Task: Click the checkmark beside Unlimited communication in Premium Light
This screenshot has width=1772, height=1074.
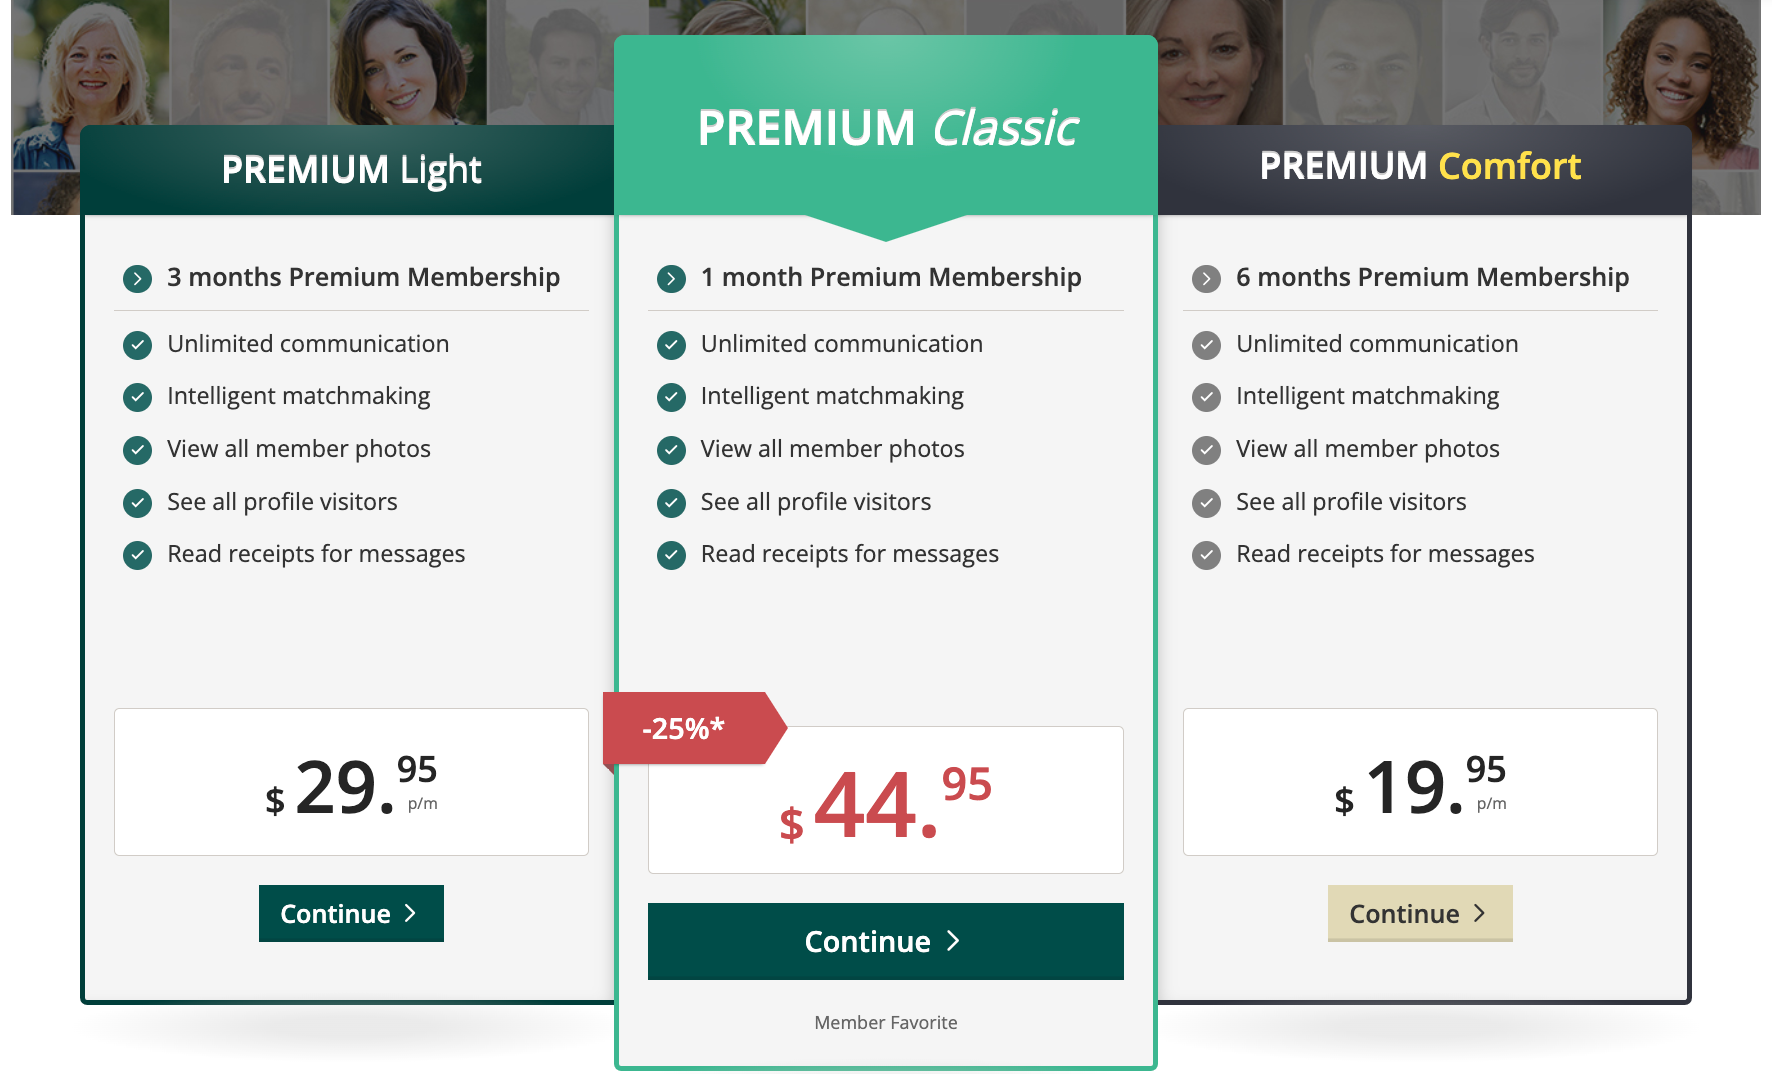Action: click(x=137, y=344)
